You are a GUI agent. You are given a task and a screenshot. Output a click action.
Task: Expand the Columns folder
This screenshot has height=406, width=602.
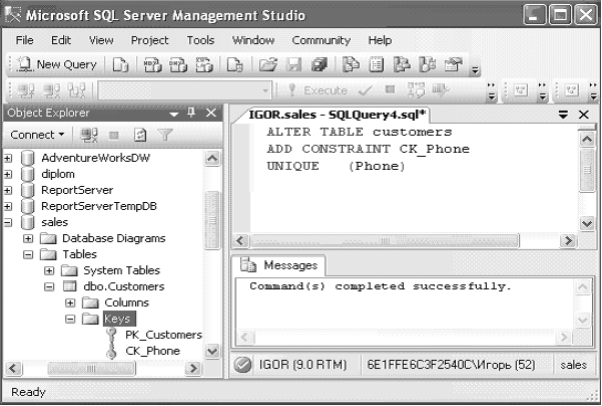pyautogui.click(x=70, y=303)
